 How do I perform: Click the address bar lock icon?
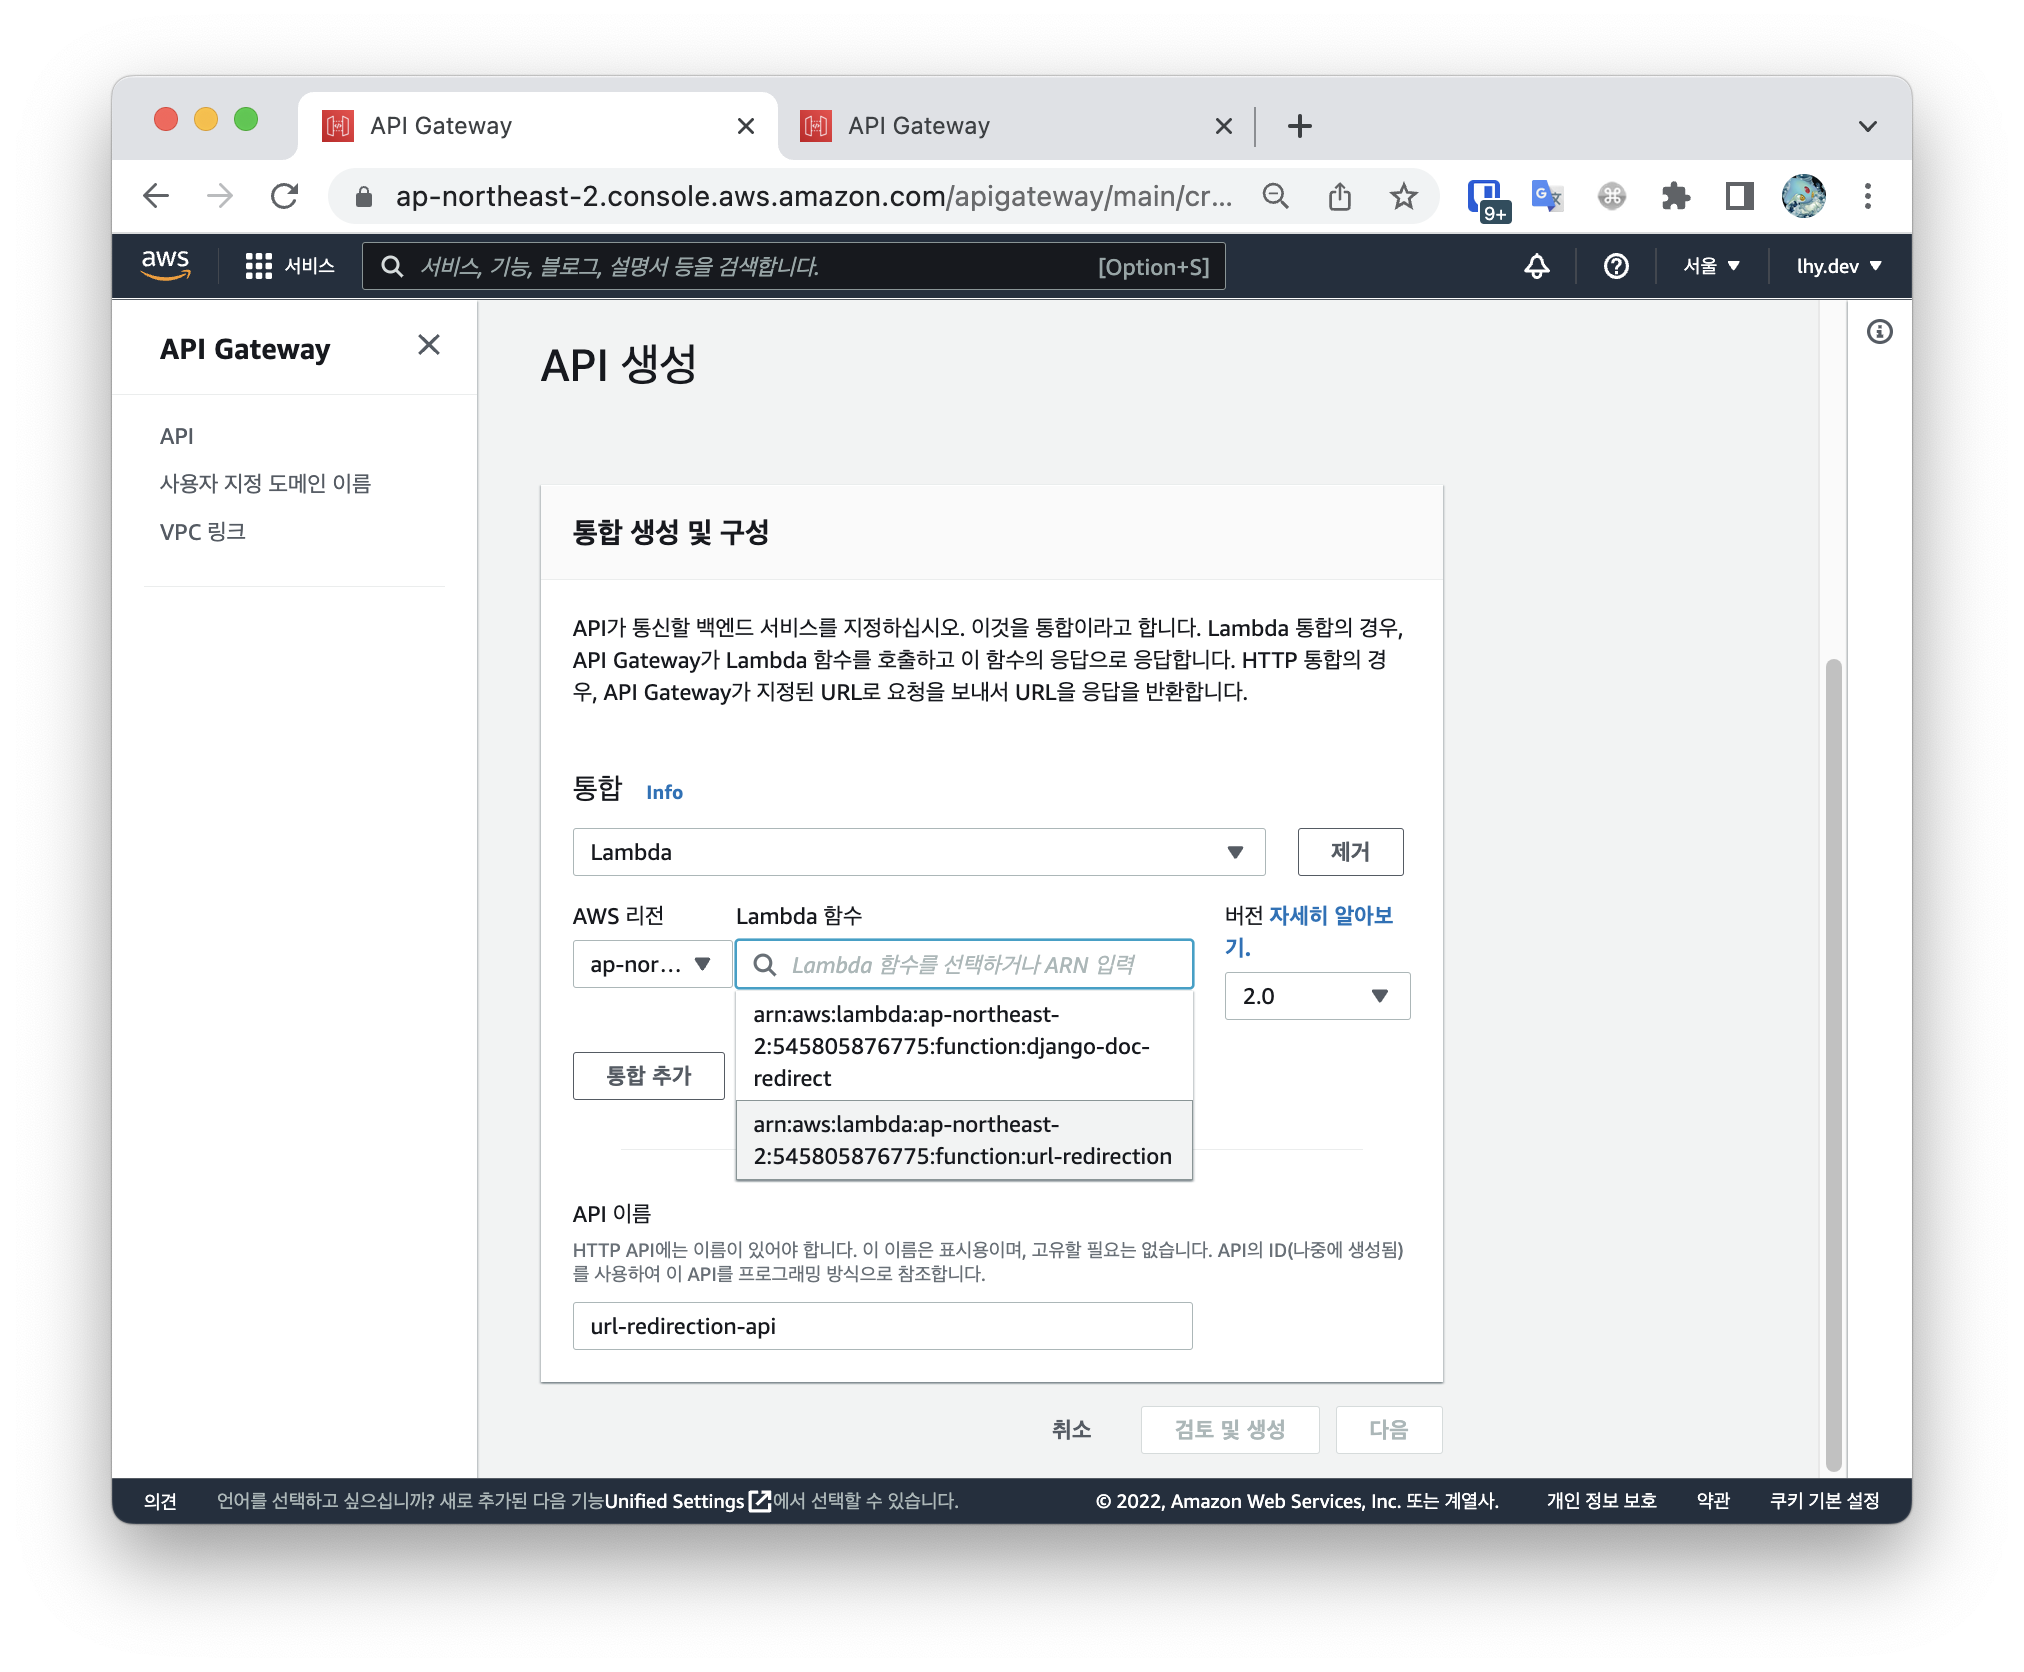coord(364,197)
